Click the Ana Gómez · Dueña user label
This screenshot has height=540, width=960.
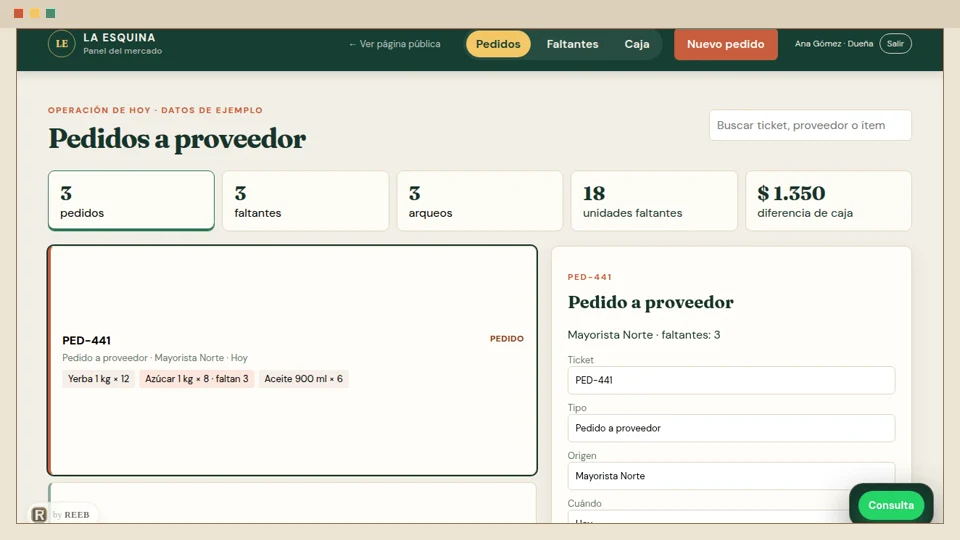coord(834,43)
